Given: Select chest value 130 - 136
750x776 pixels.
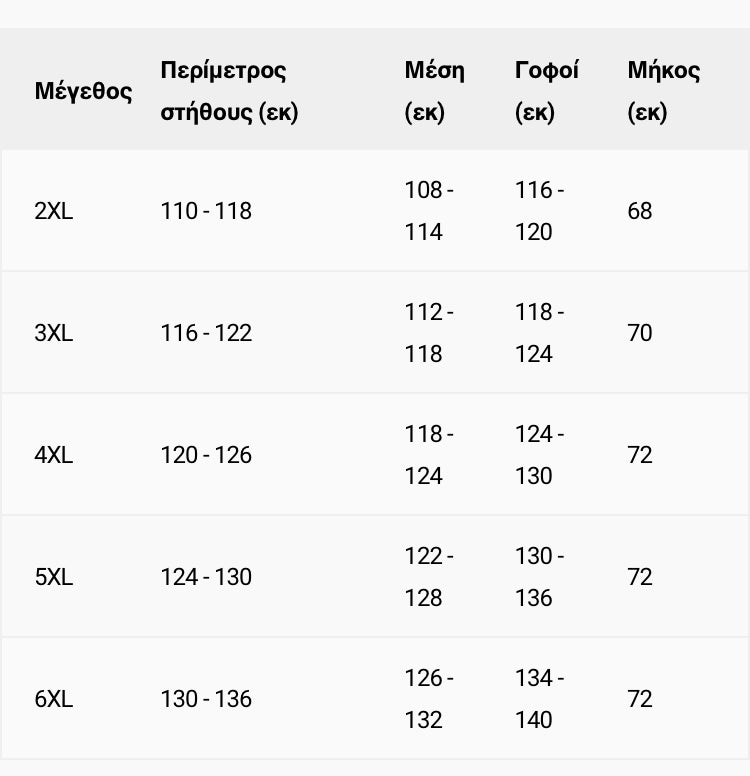Looking at the screenshot, I should coord(206,699).
